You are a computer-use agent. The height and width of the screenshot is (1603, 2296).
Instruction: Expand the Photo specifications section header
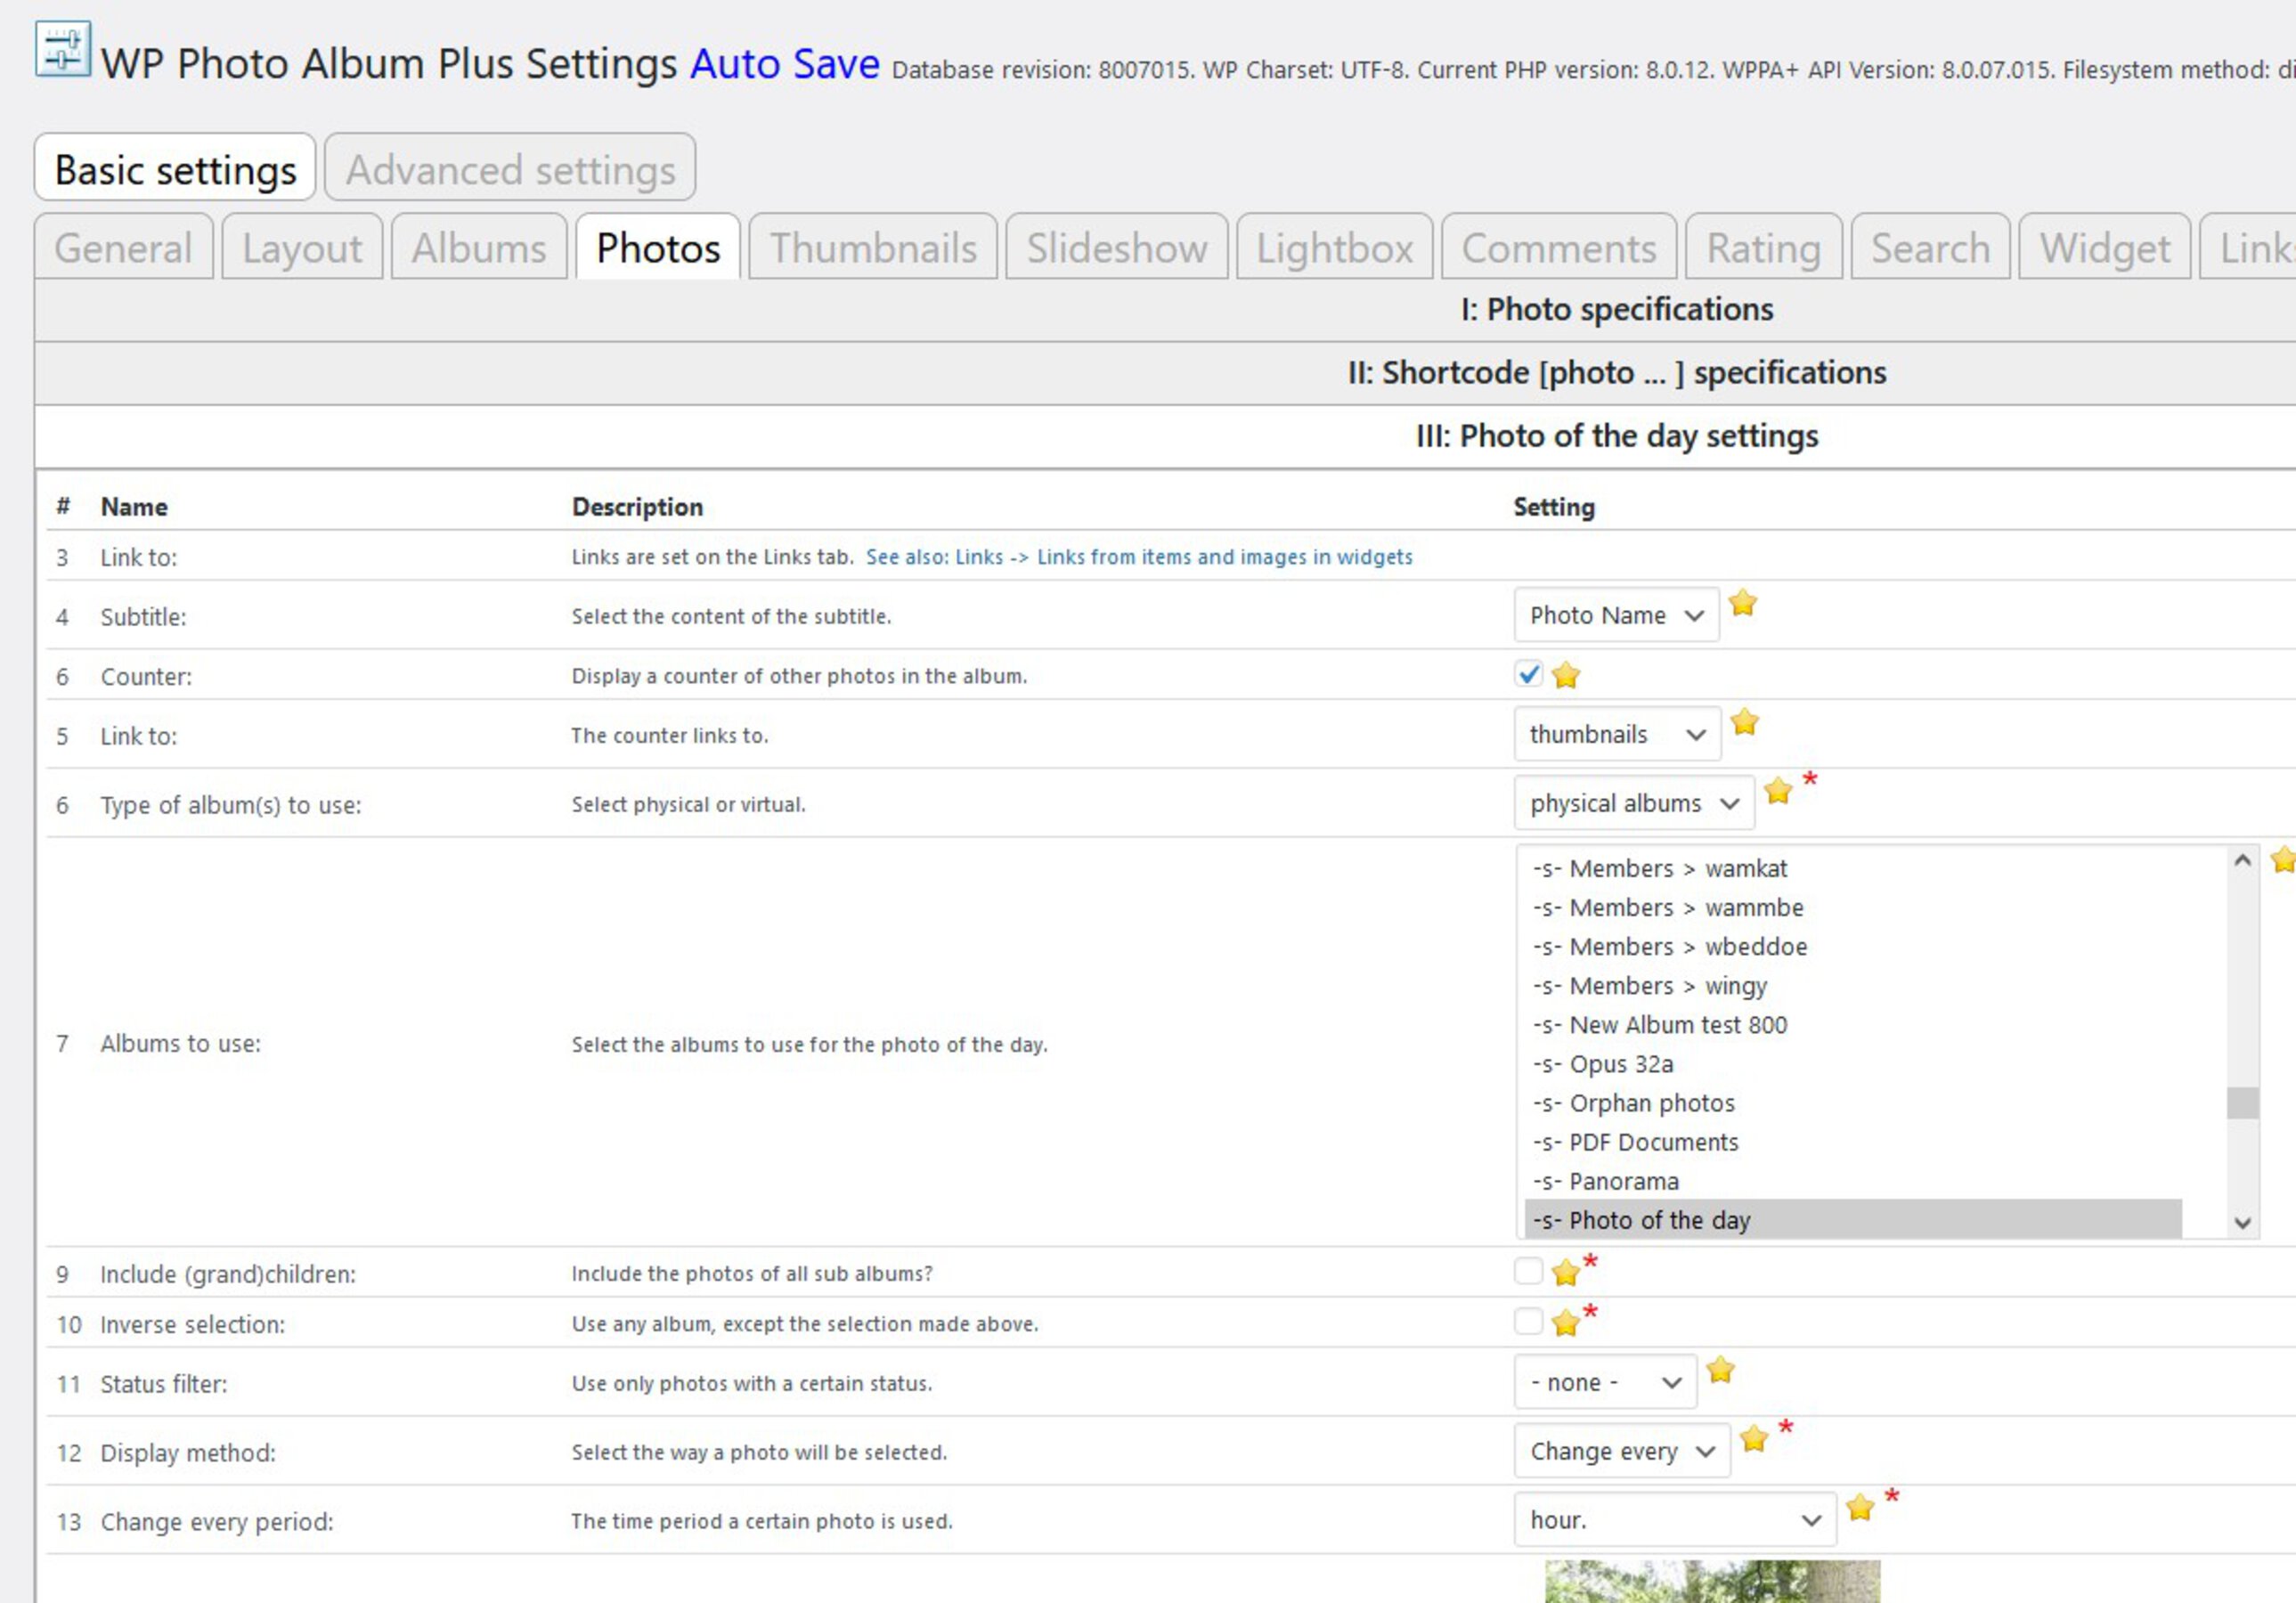1616,310
